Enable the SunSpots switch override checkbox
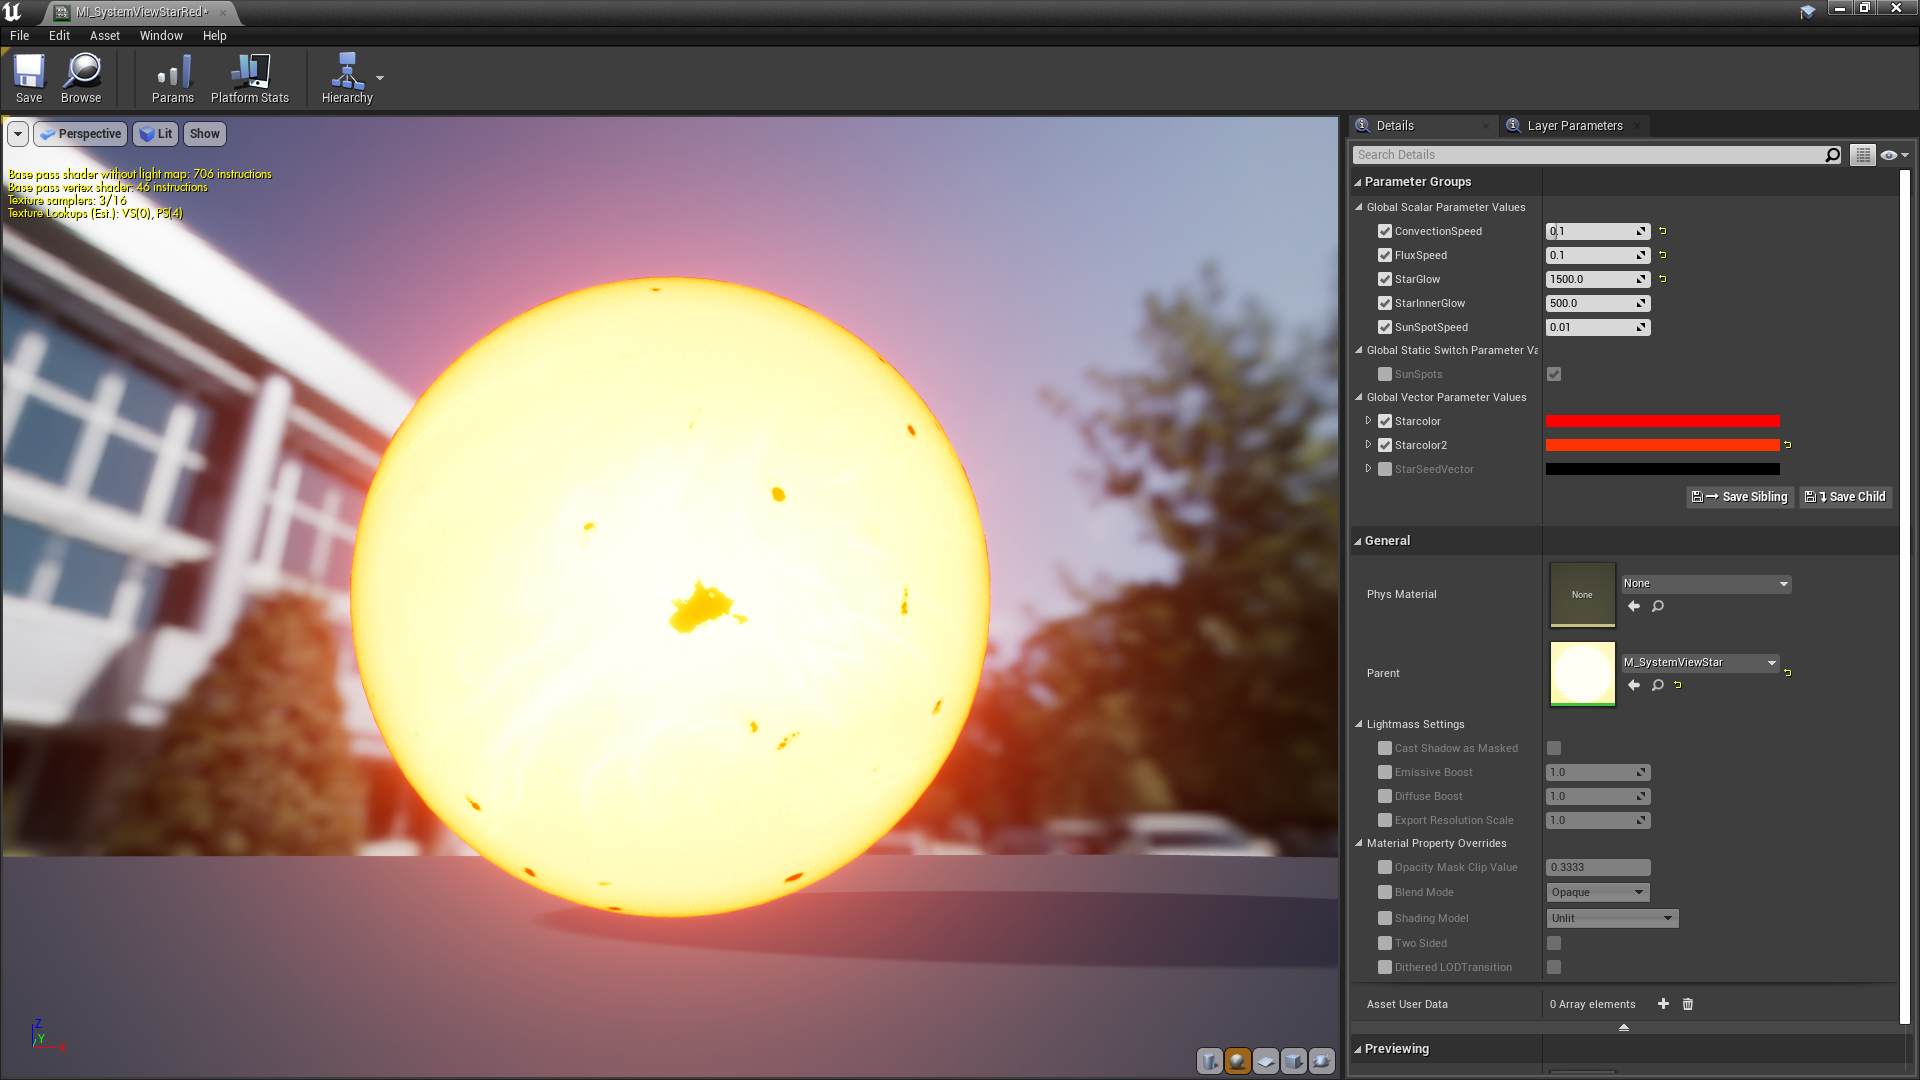The width and height of the screenshot is (1920, 1080). (x=1385, y=374)
